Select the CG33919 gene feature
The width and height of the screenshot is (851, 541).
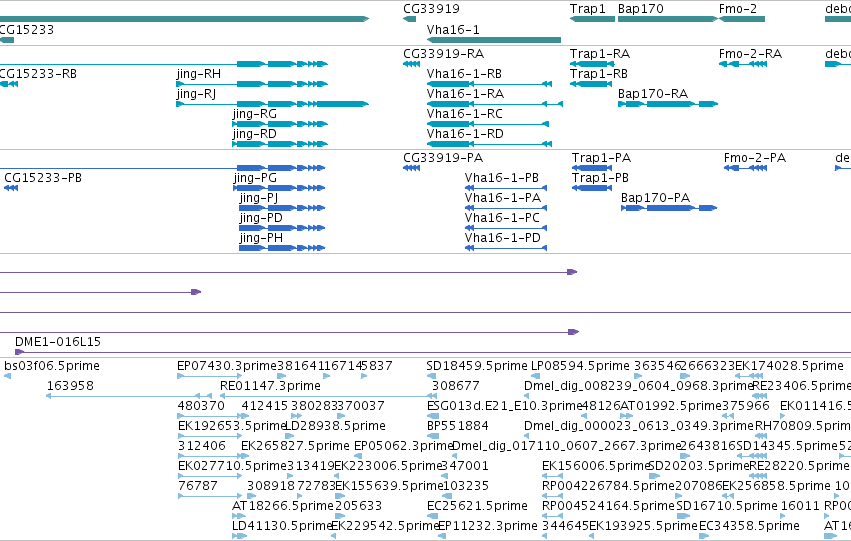point(409,19)
